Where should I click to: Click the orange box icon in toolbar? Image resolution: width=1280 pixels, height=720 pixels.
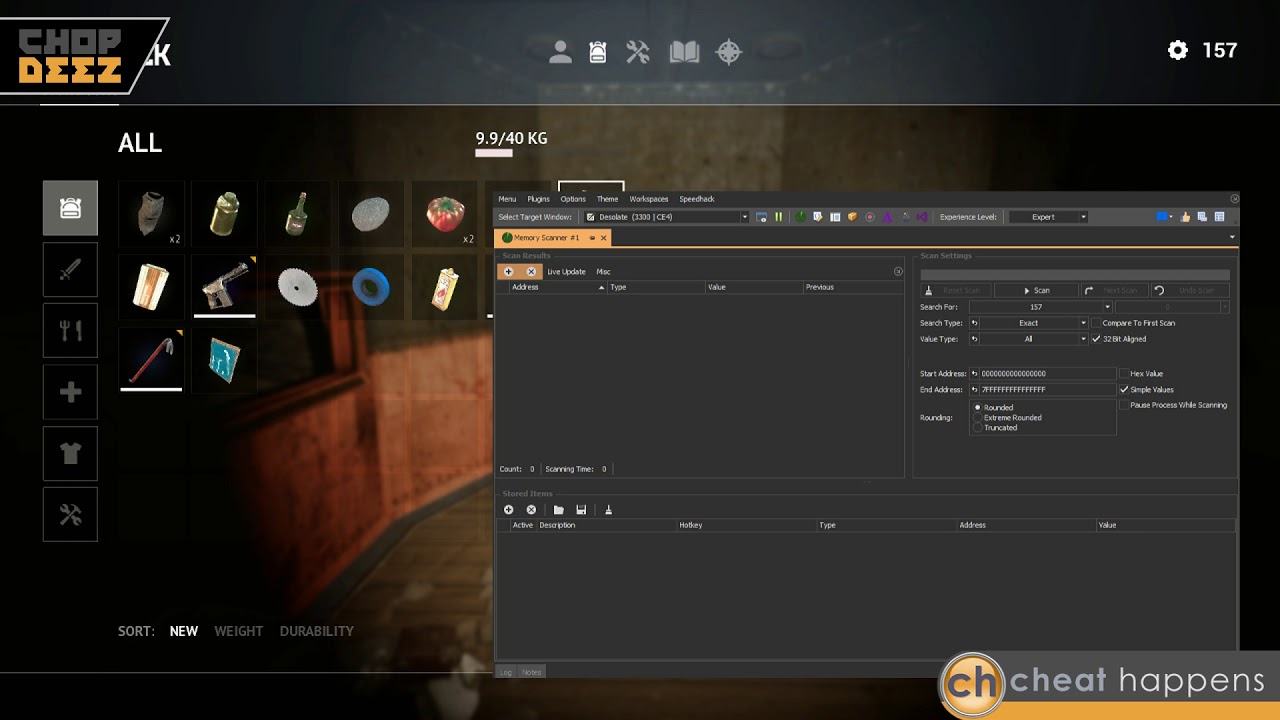[x=852, y=217]
